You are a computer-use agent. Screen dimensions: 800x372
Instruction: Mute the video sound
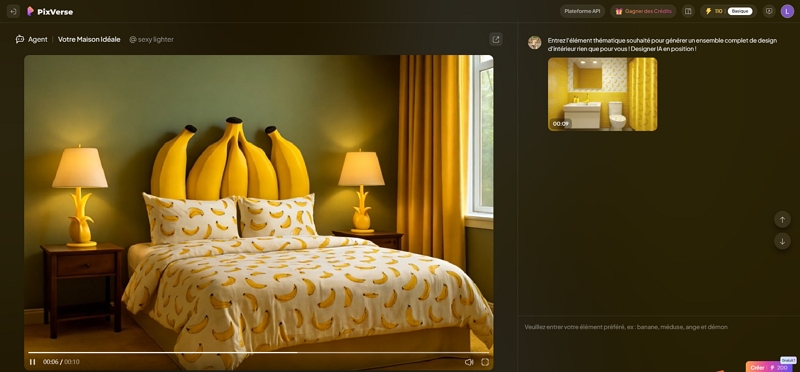(x=469, y=362)
